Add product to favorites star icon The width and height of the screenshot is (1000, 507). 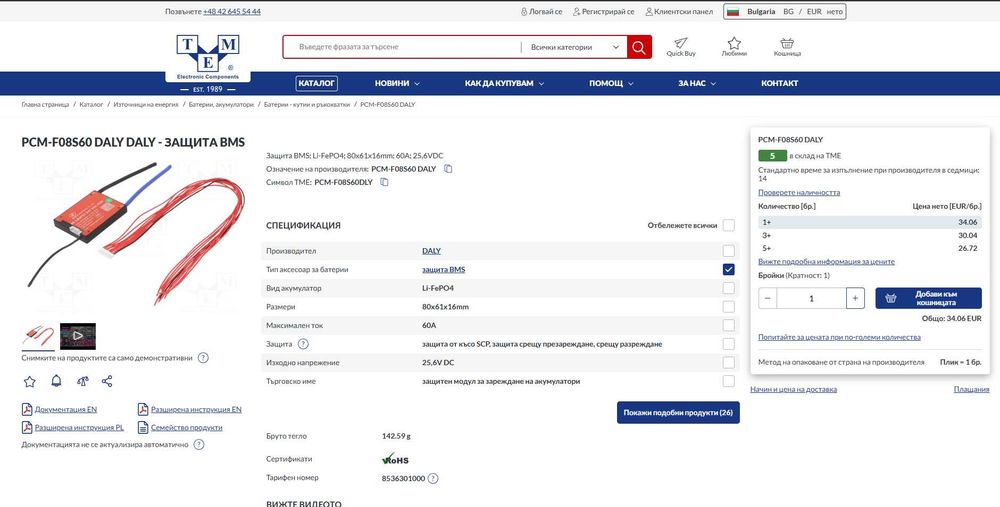29,381
